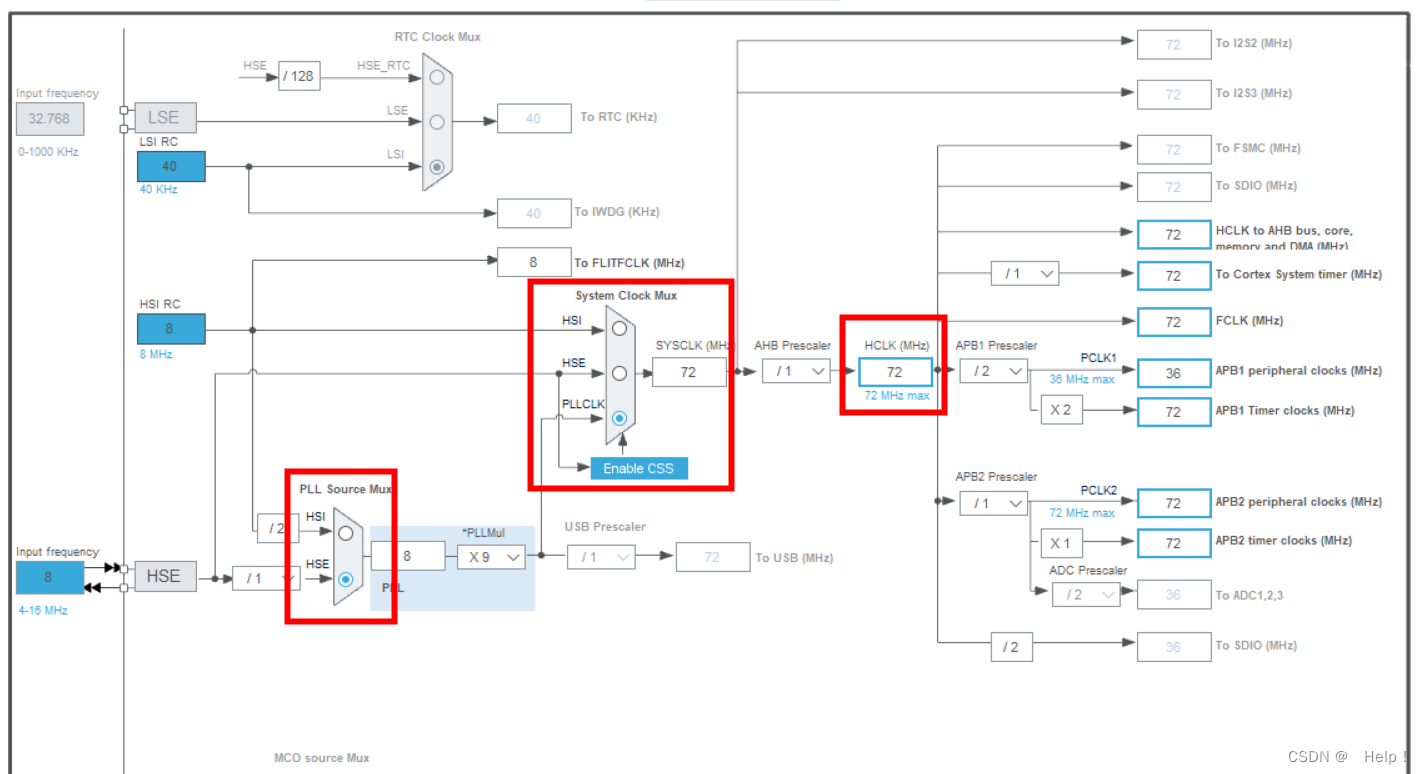Screen dimensions: 1421x774
Task: Click the HSE oscillator block
Action: click(x=164, y=576)
